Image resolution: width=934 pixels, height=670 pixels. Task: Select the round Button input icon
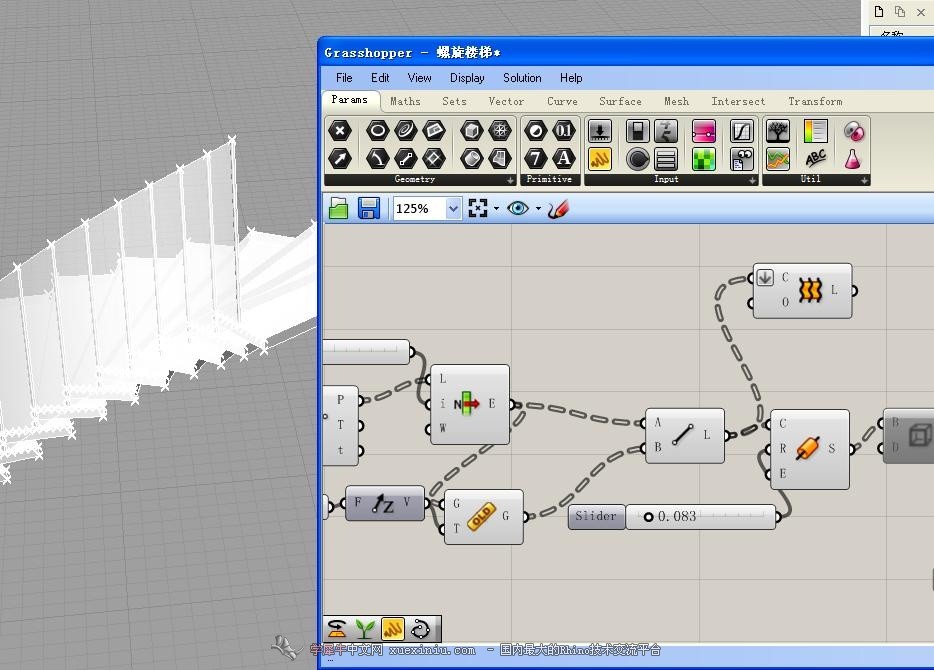click(x=637, y=159)
